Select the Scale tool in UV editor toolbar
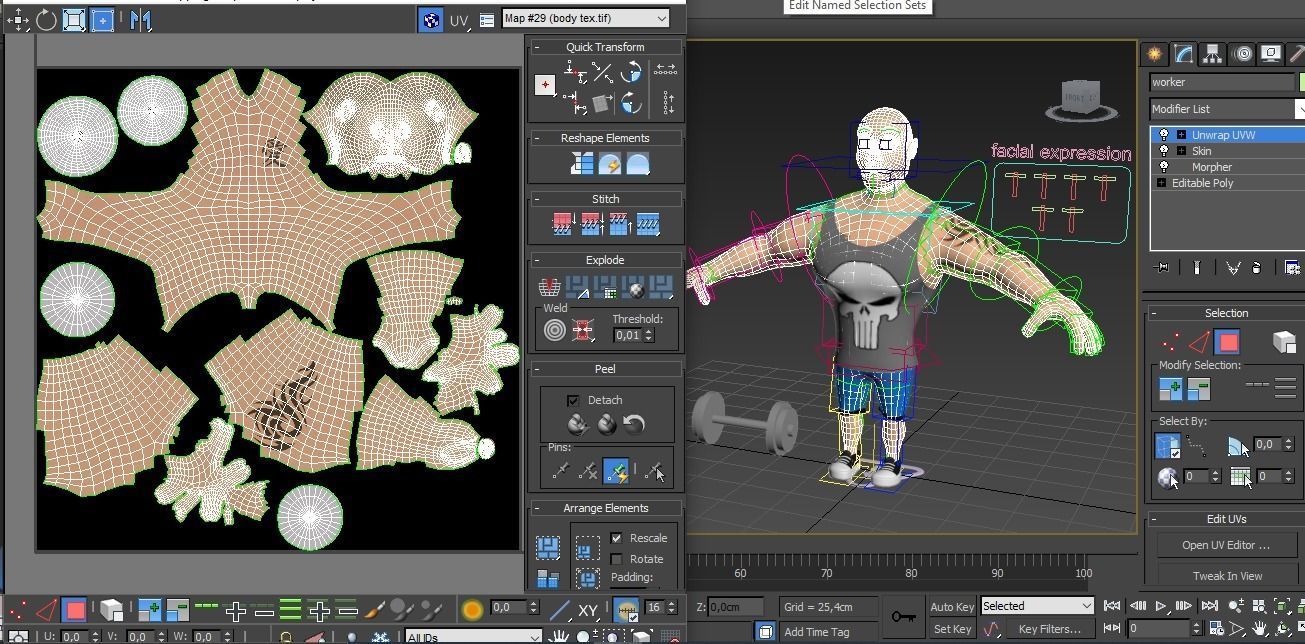The width and height of the screenshot is (1305, 644). point(74,20)
